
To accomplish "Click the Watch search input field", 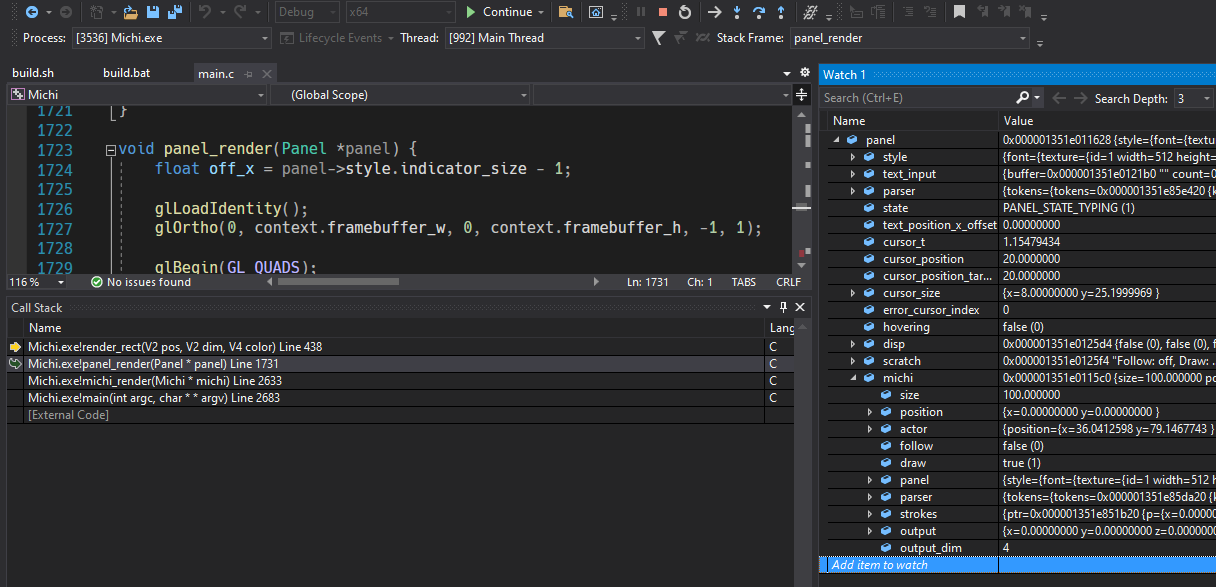I will (x=916, y=98).
